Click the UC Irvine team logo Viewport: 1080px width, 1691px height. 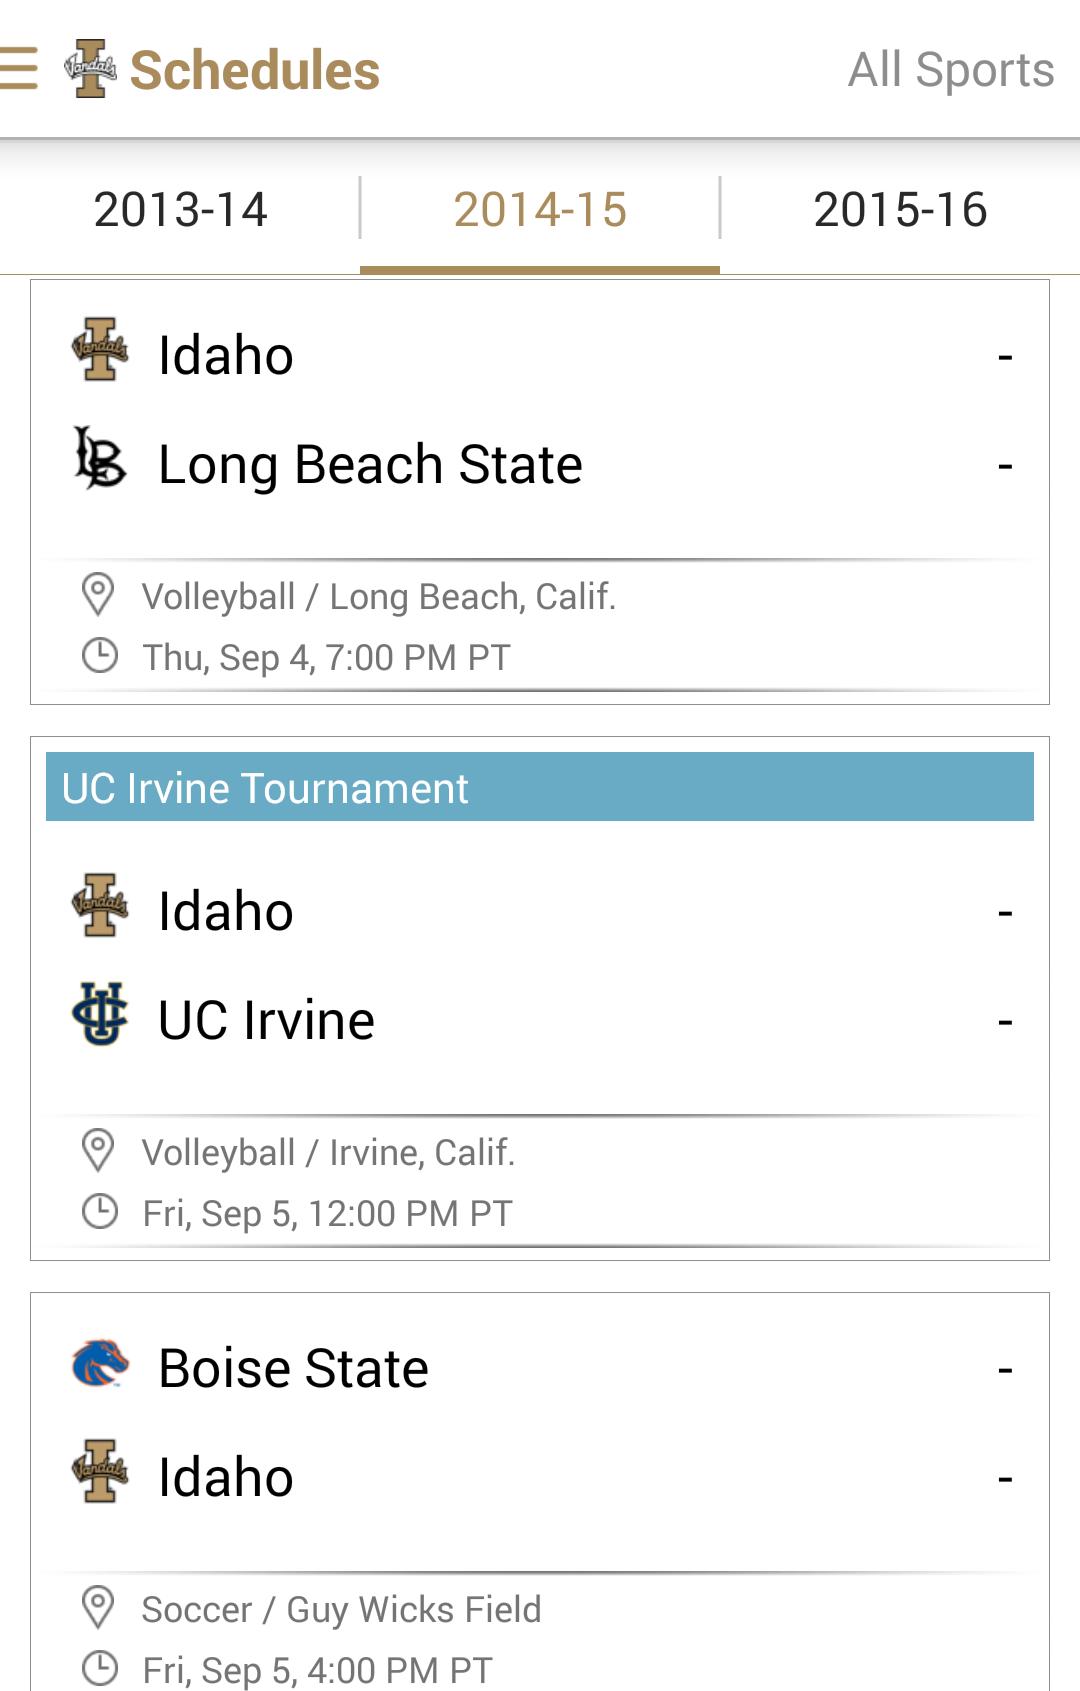[100, 1014]
